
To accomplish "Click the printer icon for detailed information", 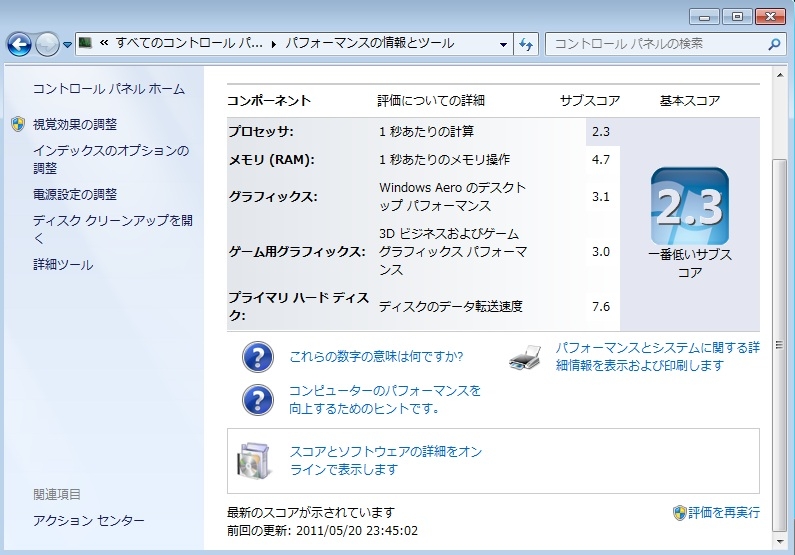I will pos(526,357).
